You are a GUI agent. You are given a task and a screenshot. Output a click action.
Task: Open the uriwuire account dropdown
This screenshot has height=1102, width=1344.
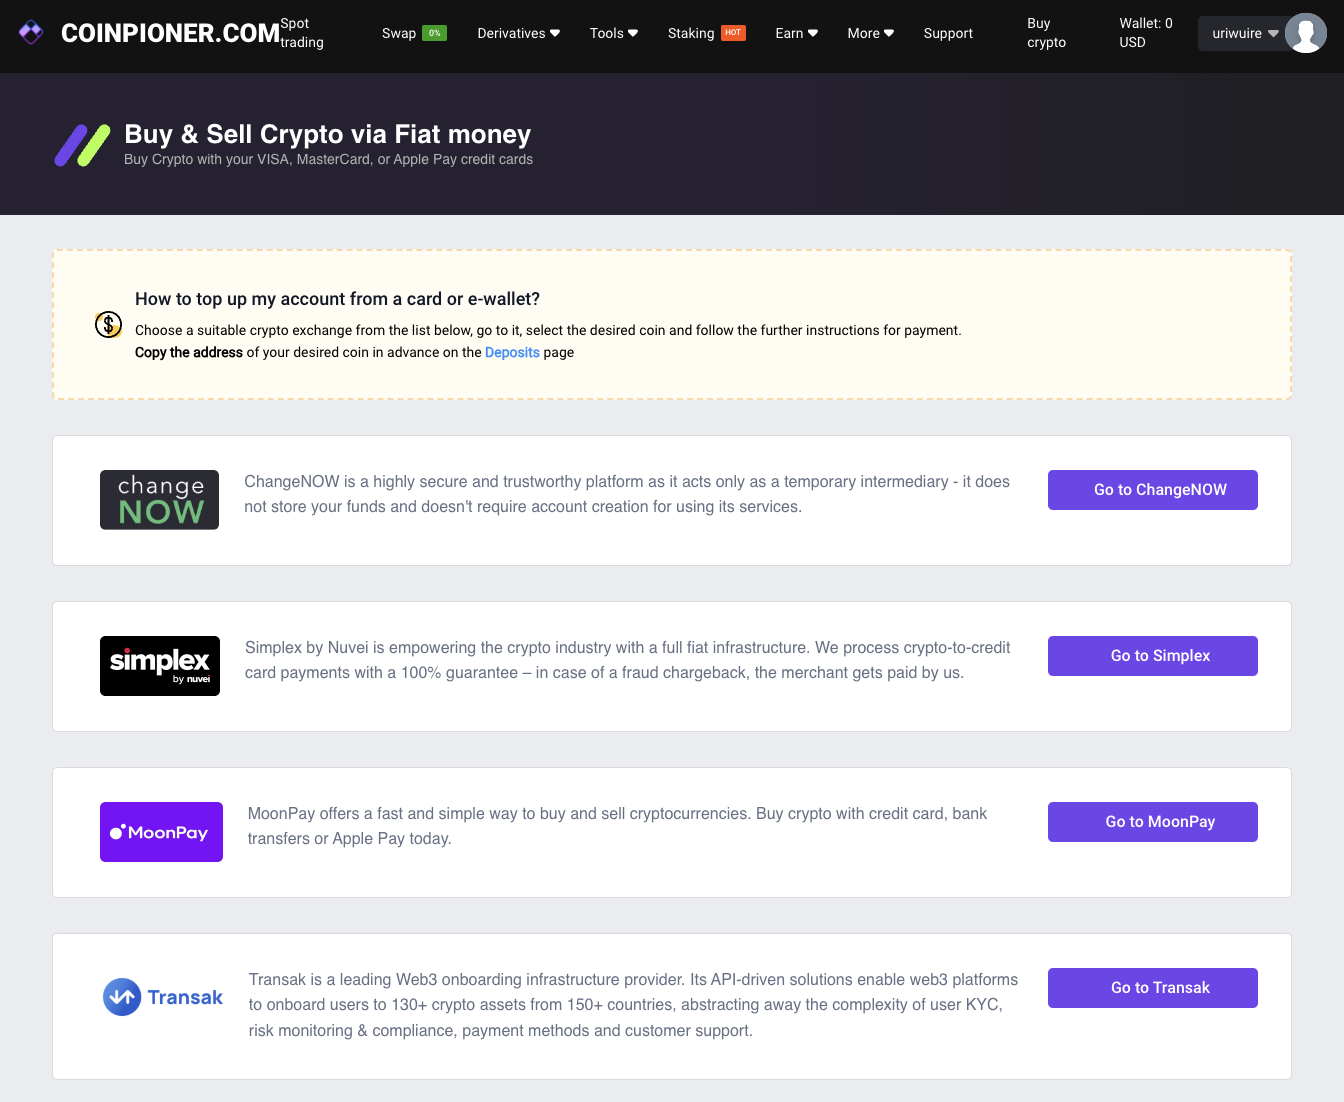coord(1245,33)
